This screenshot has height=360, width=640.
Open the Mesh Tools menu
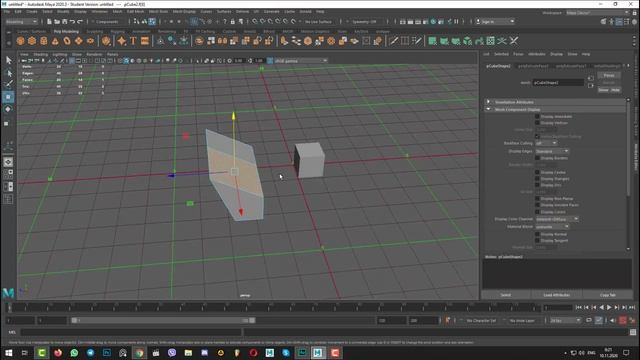(x=158, y=11)
